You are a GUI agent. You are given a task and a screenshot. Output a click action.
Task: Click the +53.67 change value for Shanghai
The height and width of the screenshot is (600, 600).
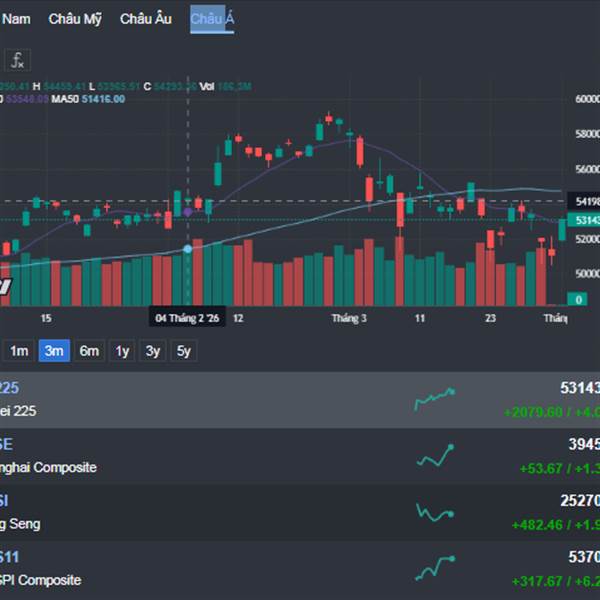(x=541, y=469)
